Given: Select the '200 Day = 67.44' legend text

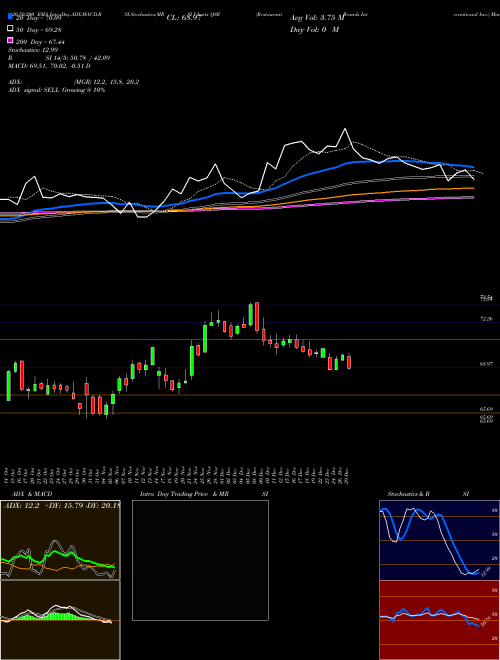Looking at the screenshot, I should (x=40, y=42).
